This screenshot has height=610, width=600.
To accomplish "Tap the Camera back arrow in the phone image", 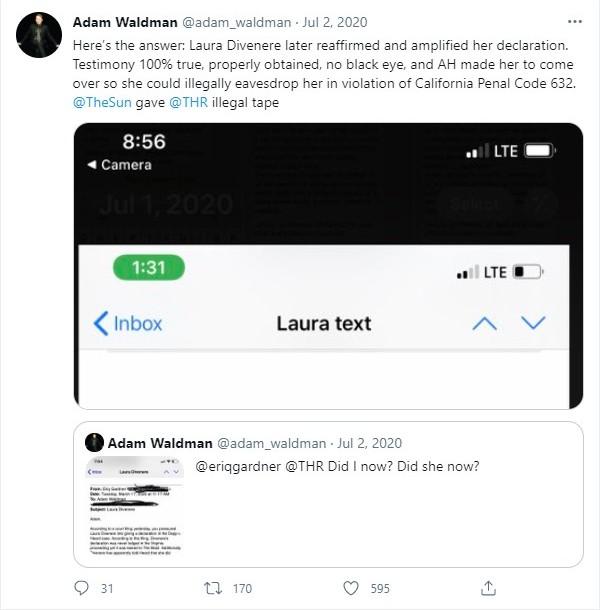I will coord(119,165).
